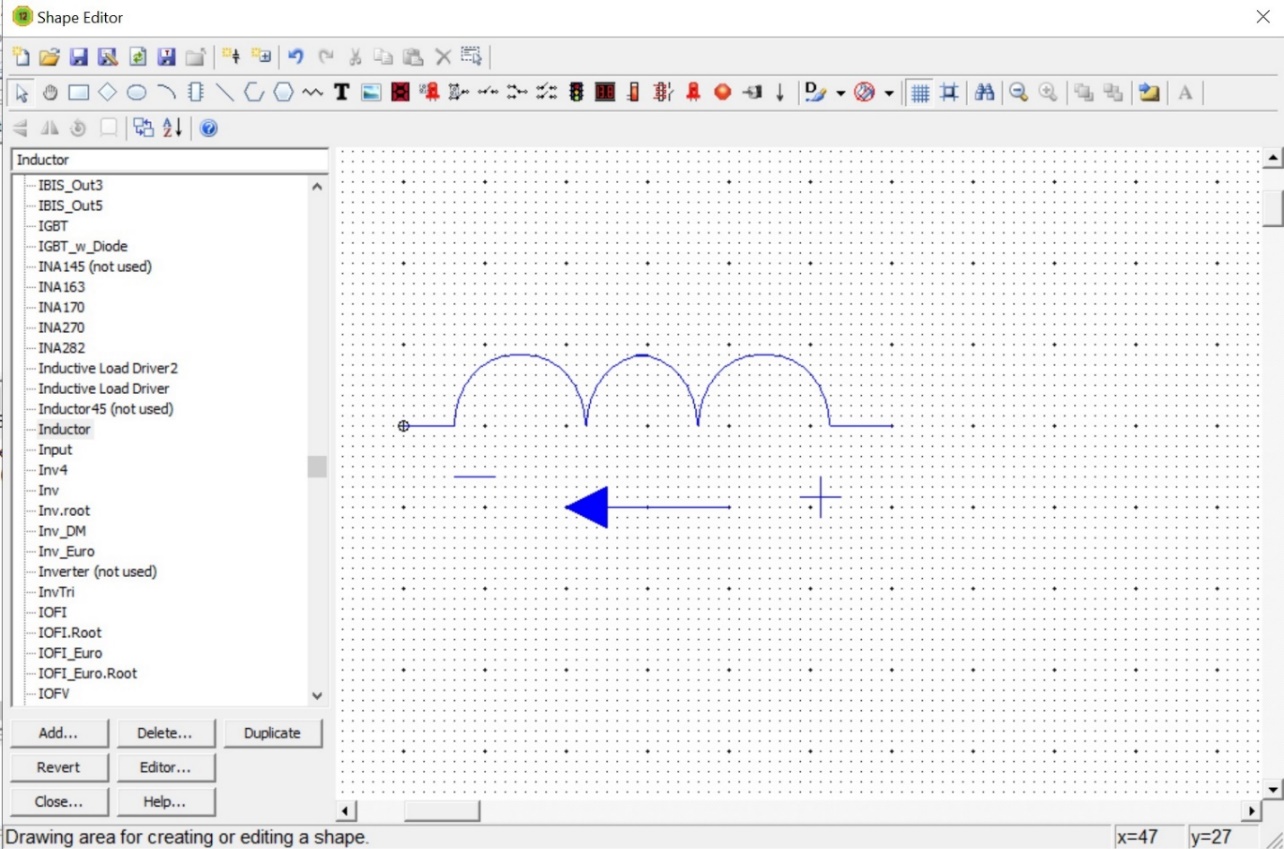
Task: Click canvas horizontal scrollbar thumb
Action: tap(442, 811)
